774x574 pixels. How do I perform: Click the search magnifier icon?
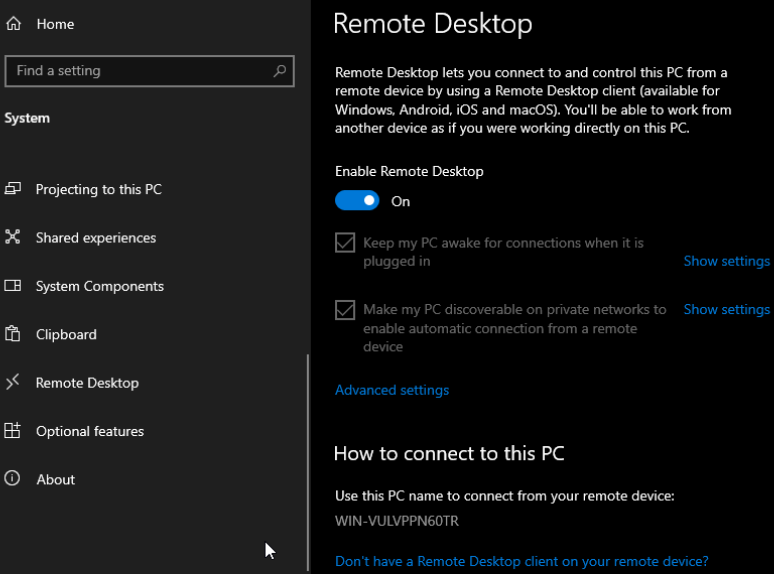281,71
